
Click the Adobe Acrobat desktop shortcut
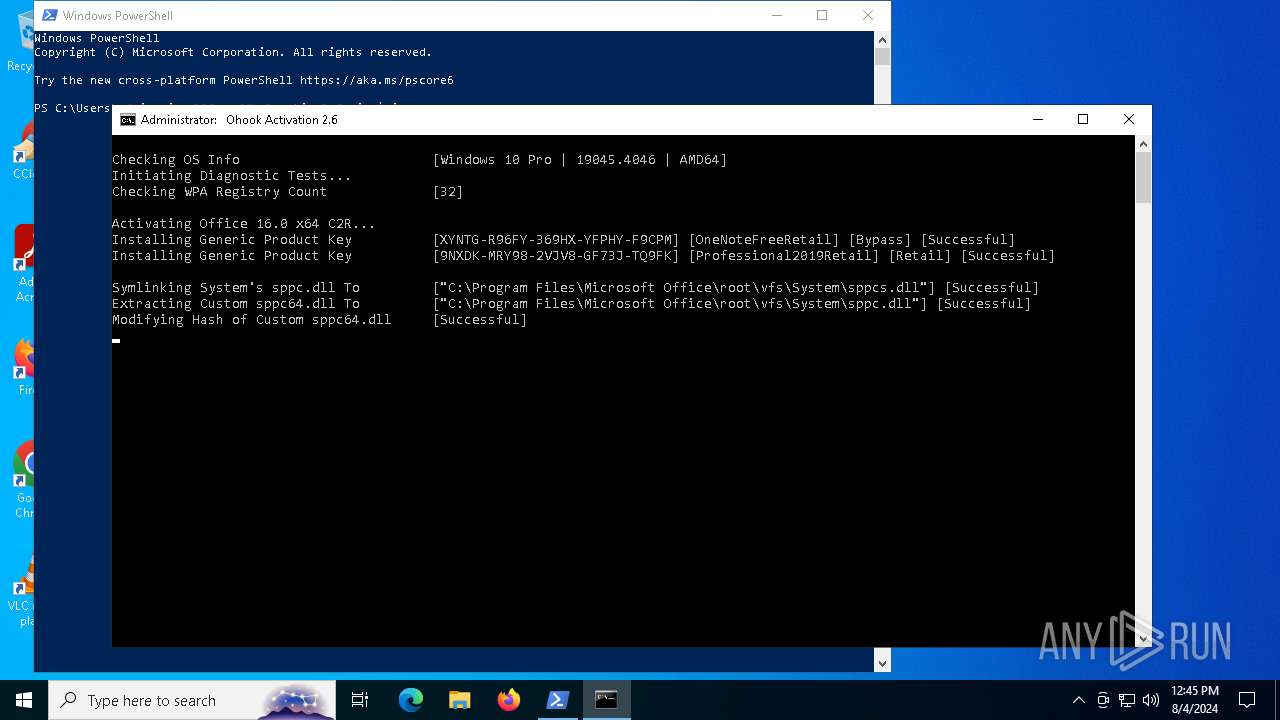[24, 262]
